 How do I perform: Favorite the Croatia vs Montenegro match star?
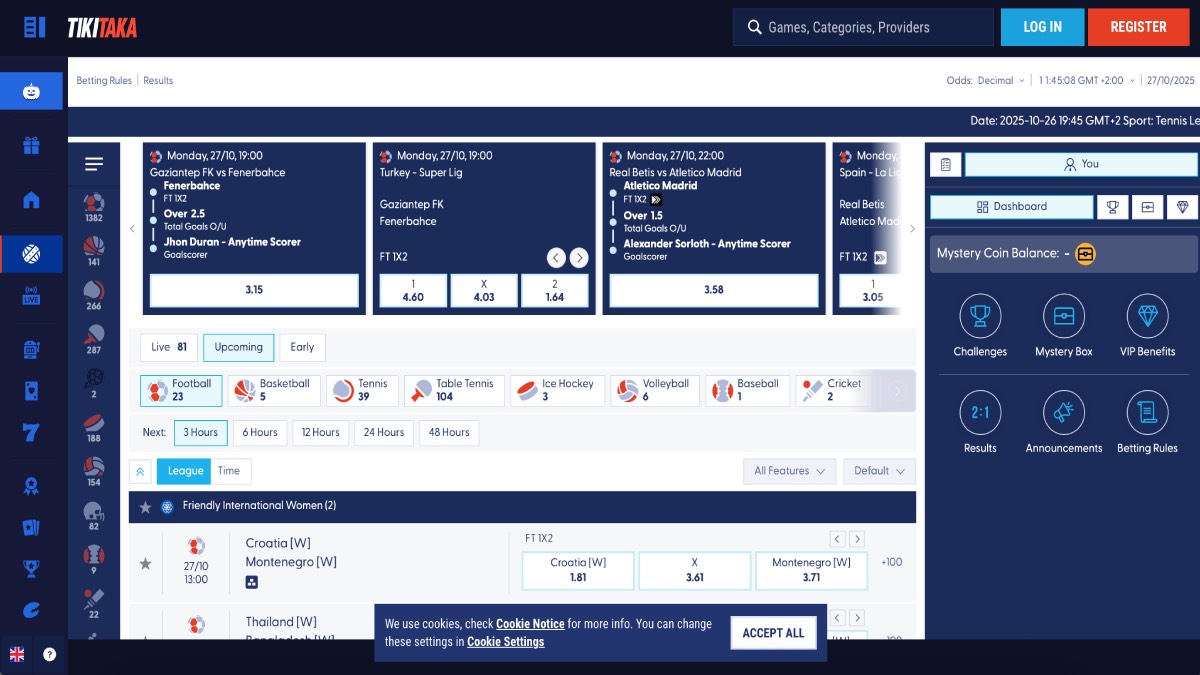(x=145, y=564)
